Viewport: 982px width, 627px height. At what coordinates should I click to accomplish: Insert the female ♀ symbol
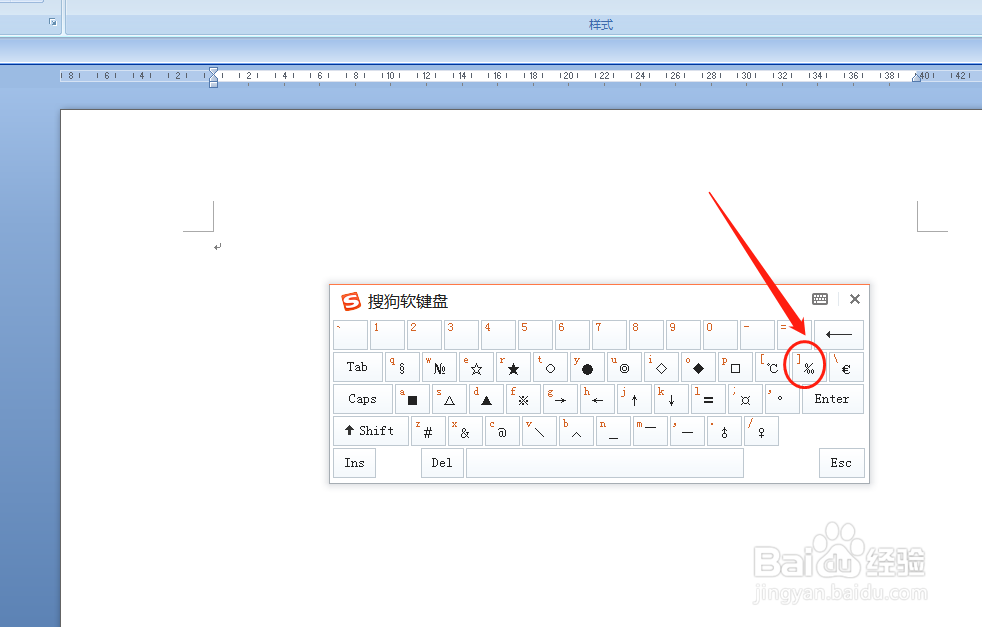coord(761,431)
